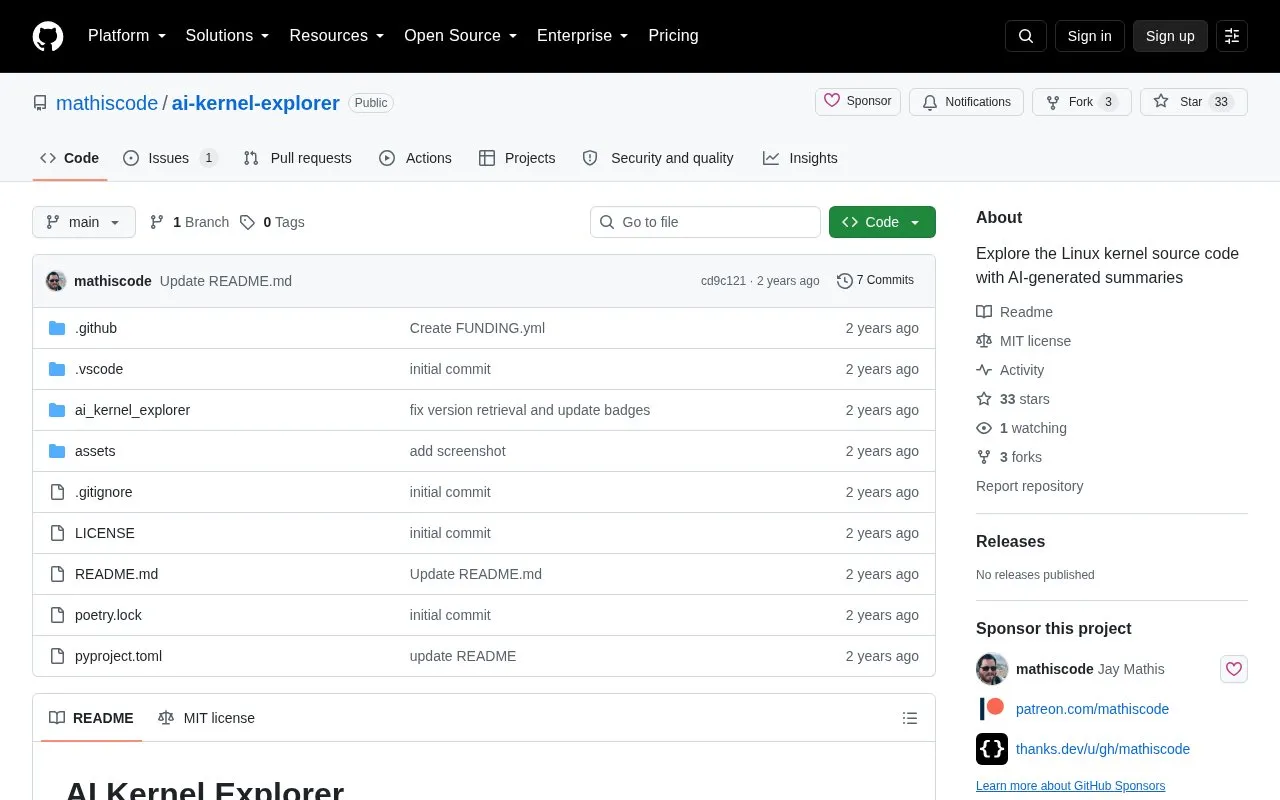
Task: Expand the main branch dropdown
Action: pyautogui.click(x=84, y=222)
